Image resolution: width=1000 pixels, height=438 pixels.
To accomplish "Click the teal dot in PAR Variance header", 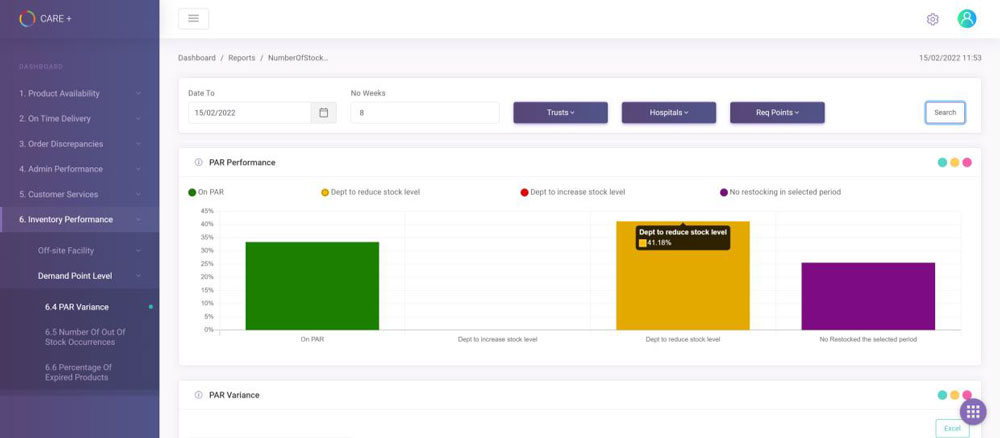I will [942, 395].
